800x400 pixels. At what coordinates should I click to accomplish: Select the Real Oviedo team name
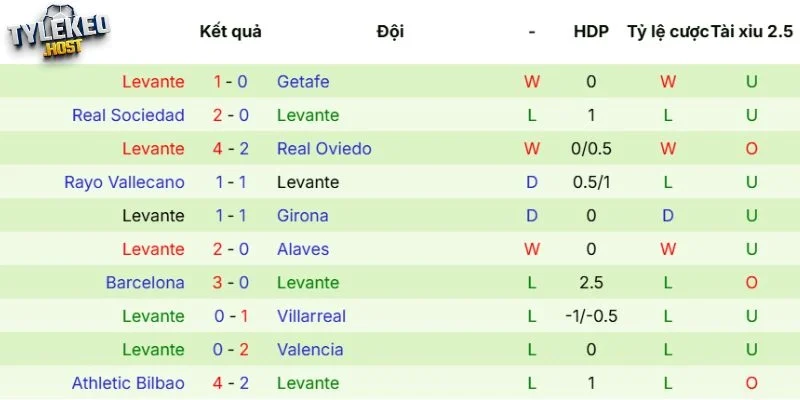[324, 149]
